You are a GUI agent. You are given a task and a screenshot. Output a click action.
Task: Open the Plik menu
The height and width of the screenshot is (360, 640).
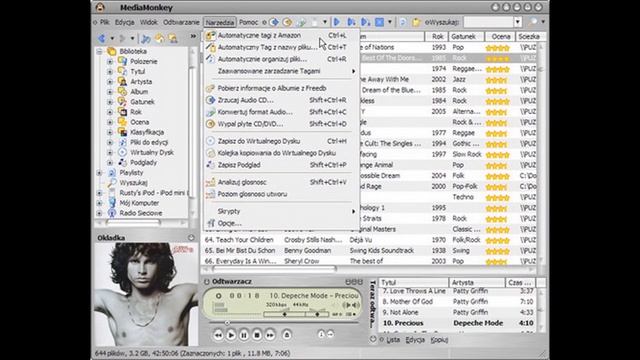pyautogui.click(x=104, y=22)
